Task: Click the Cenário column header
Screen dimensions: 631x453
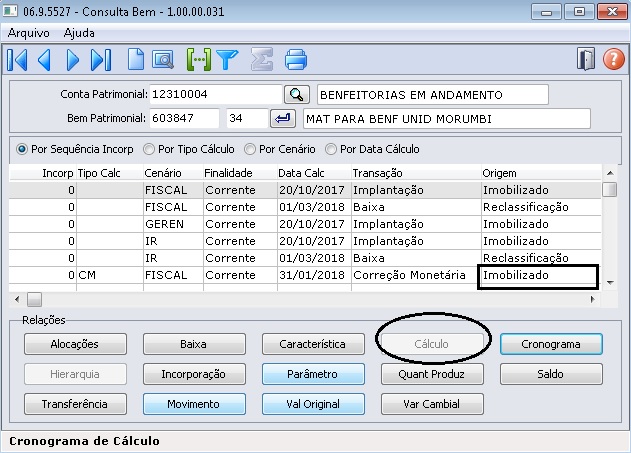Action: tap(173, 173)
